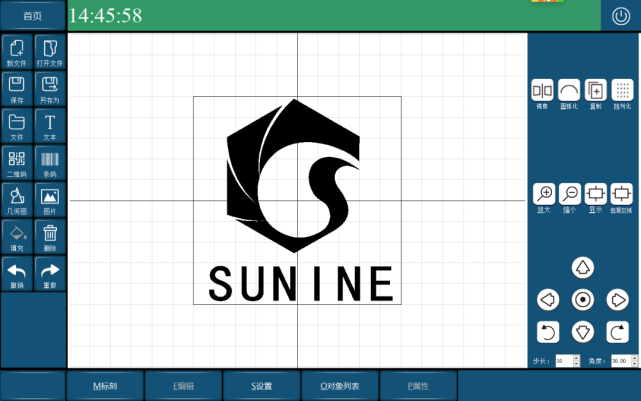Save the current file (保存)
641x401 pixels.
(x=17, y=89)
